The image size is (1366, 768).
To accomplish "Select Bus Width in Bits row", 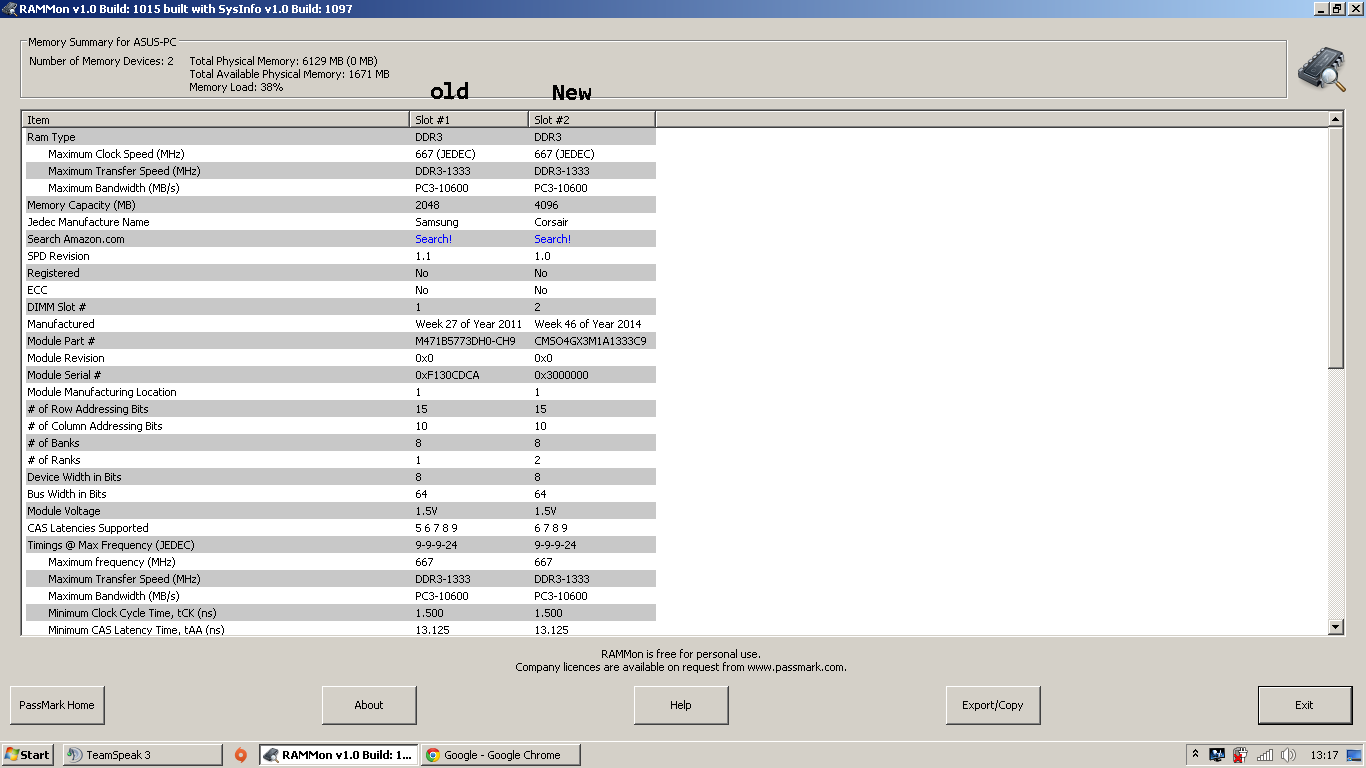I will tap(339, 494).
